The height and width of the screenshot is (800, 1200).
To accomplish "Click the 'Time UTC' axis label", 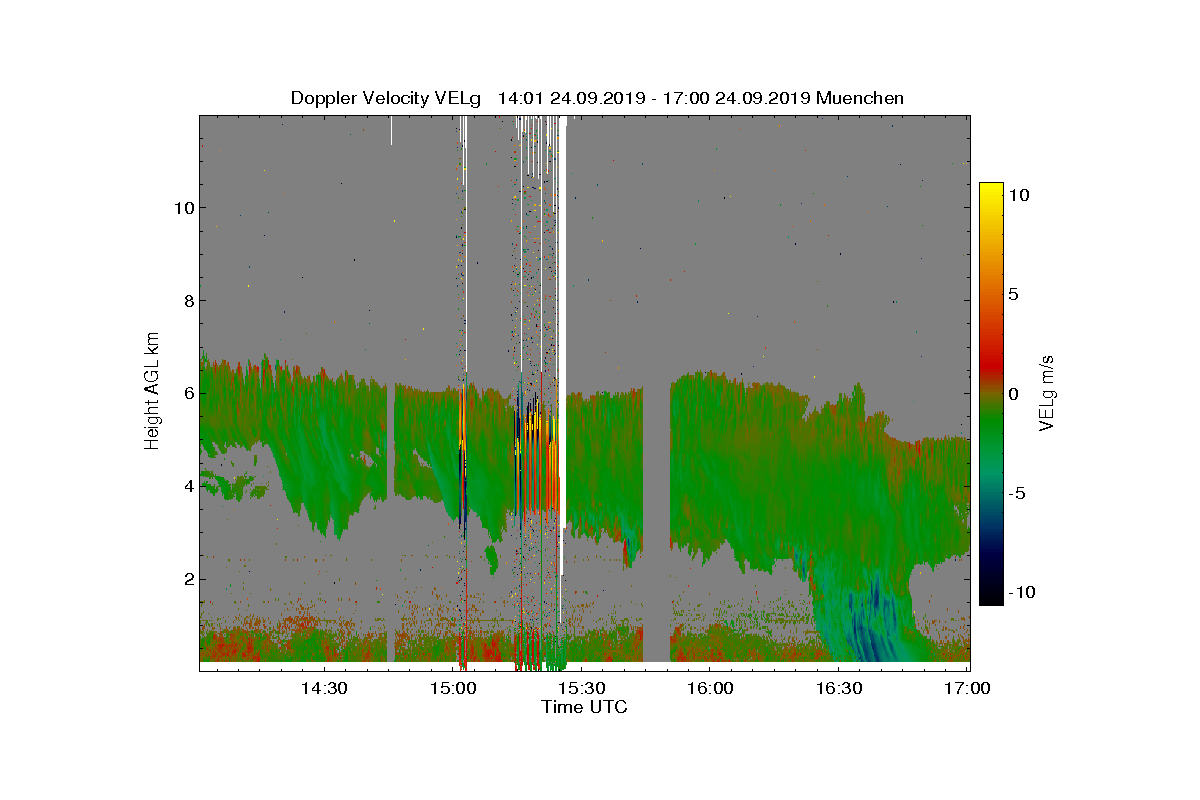I will coord(585,707).
